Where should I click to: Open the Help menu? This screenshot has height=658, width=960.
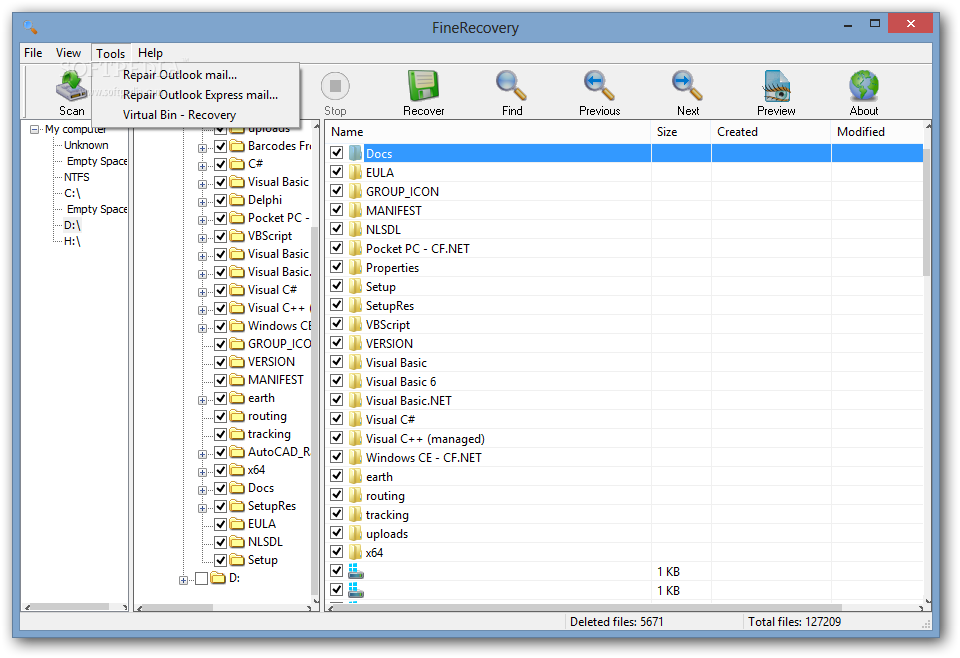click(150, 53)
